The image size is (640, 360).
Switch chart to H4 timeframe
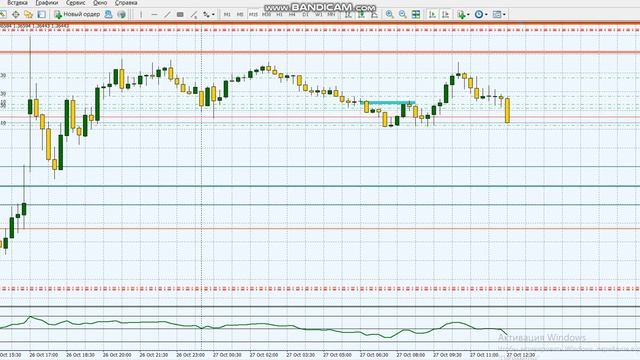tap(292, 14)
